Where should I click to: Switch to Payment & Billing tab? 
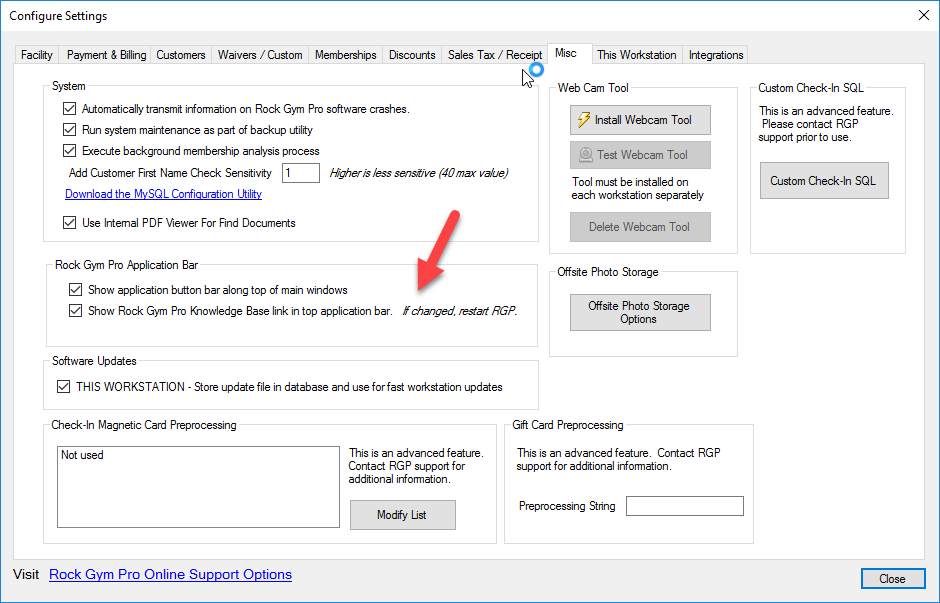coord(106,55)
